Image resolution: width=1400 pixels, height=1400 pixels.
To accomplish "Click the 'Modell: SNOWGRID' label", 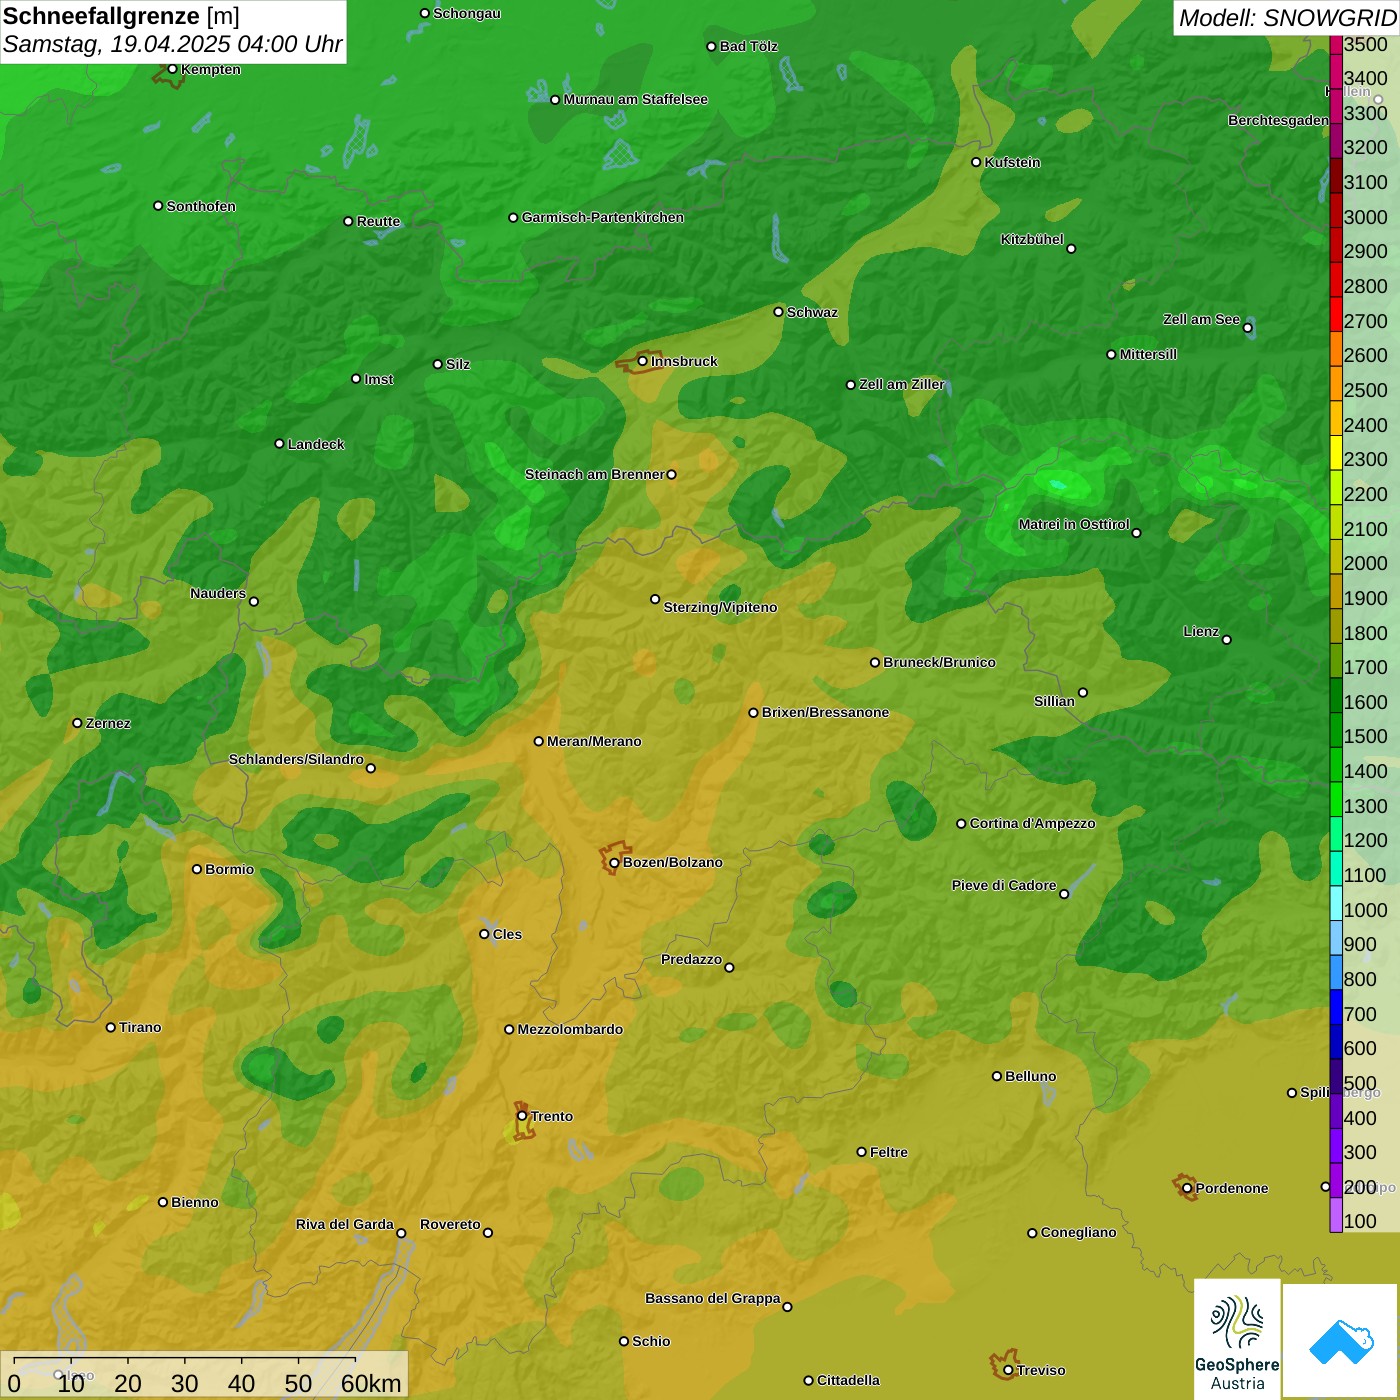I will tap(1287, 18).
